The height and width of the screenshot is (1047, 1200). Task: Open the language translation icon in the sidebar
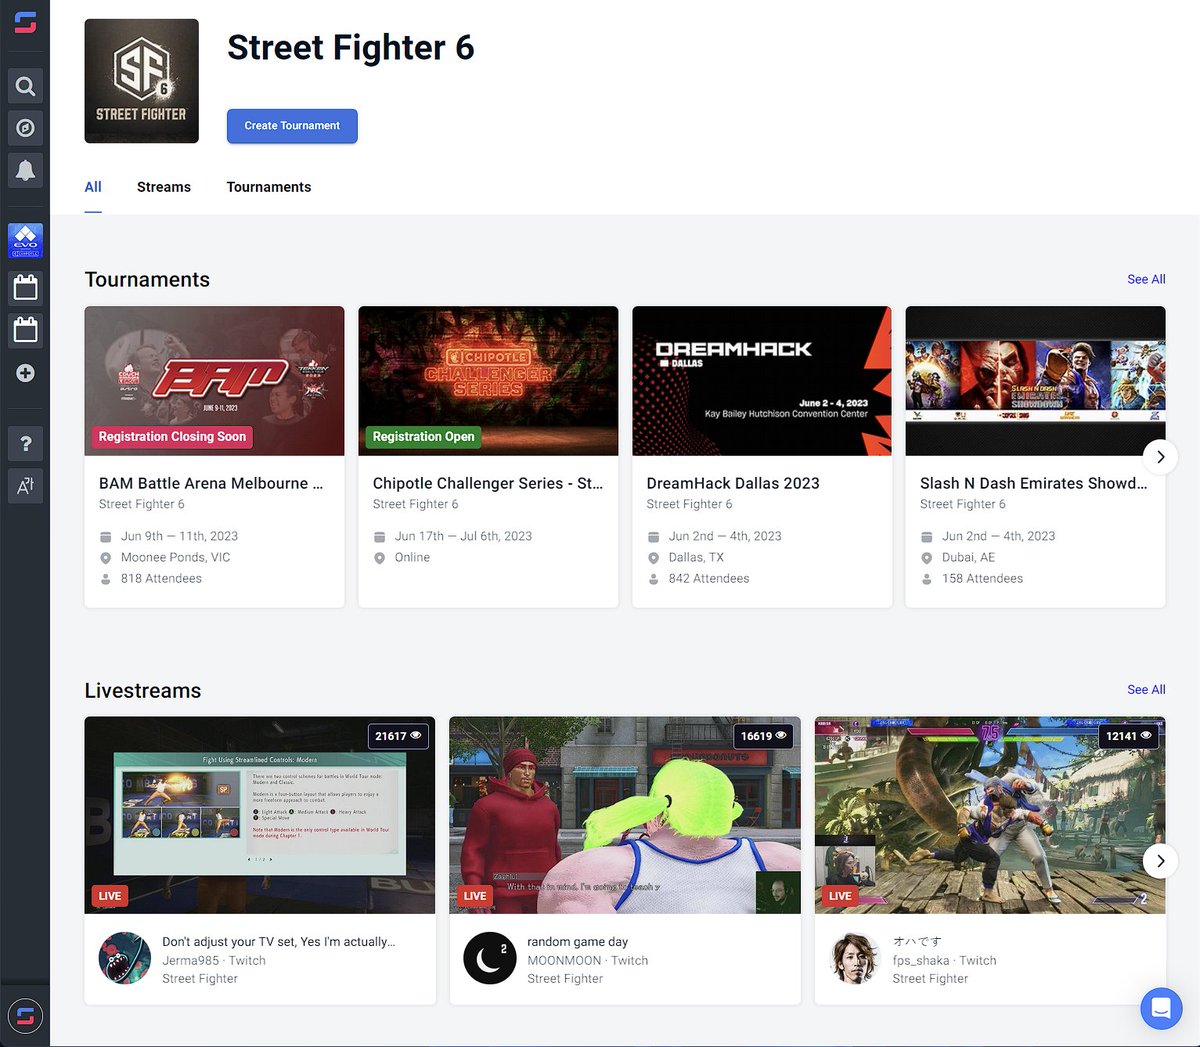25,486
